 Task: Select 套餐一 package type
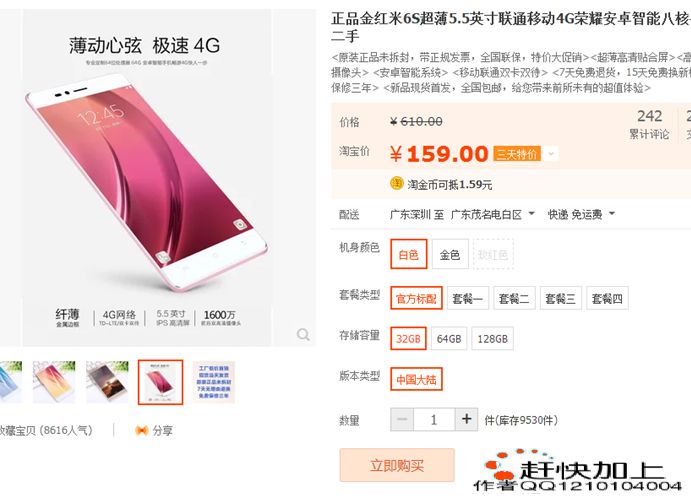[468, 298]
